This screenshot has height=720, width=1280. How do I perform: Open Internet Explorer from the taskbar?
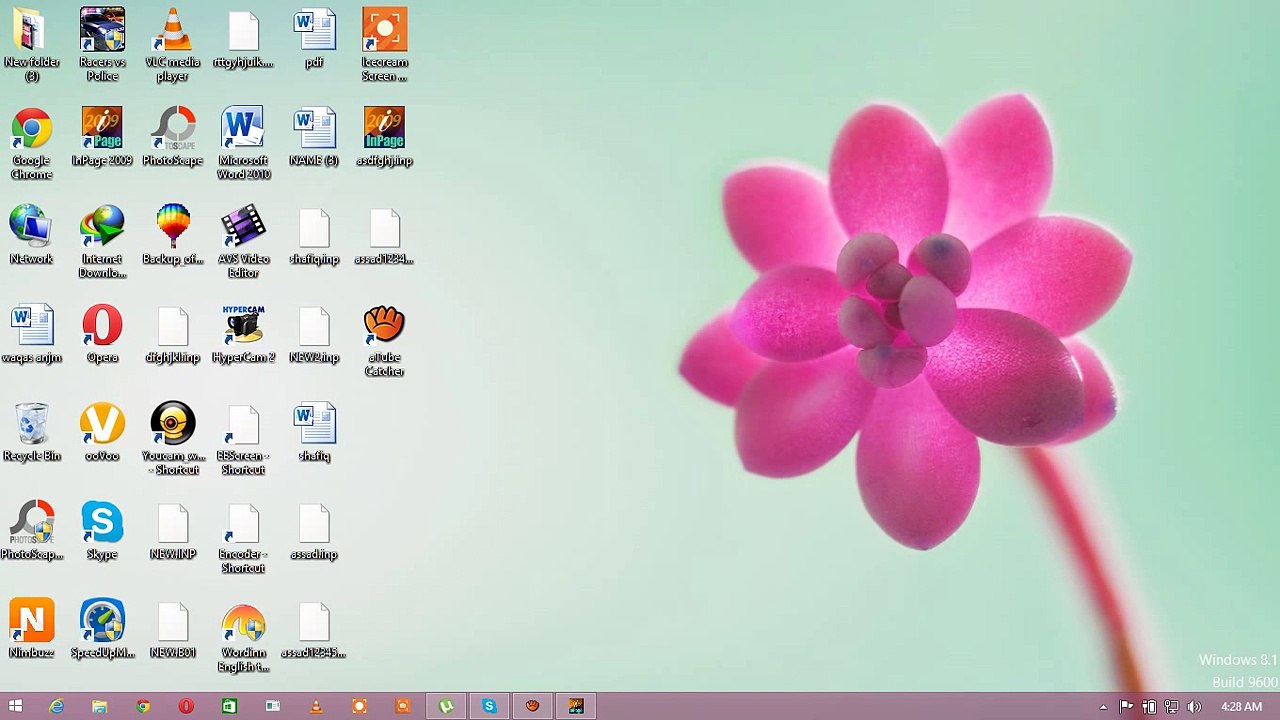click(x=56, y=706)
